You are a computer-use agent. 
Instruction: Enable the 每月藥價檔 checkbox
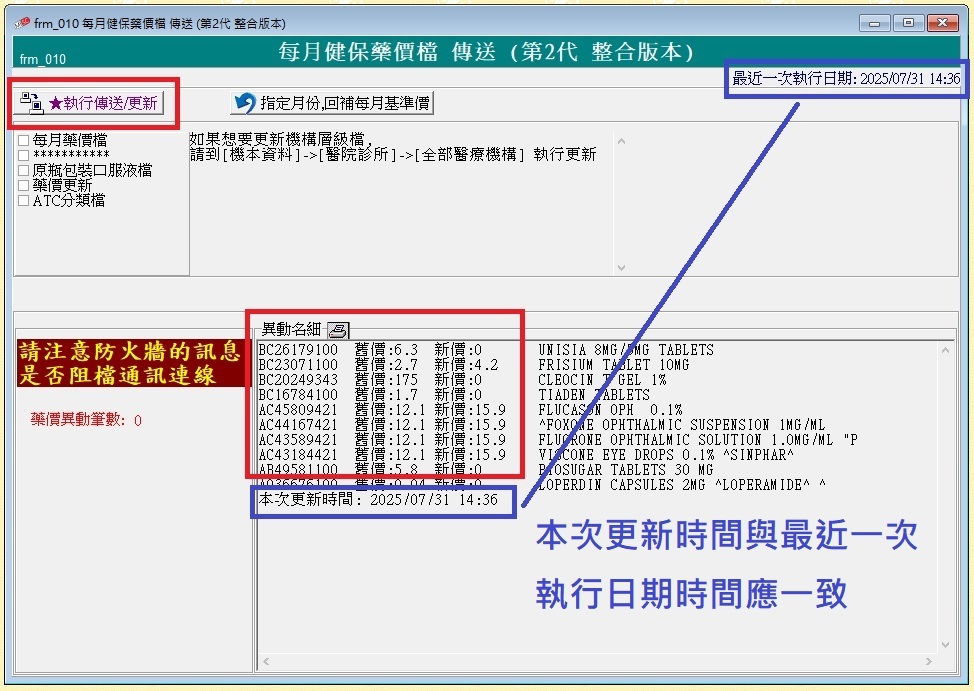coord(24,140)
